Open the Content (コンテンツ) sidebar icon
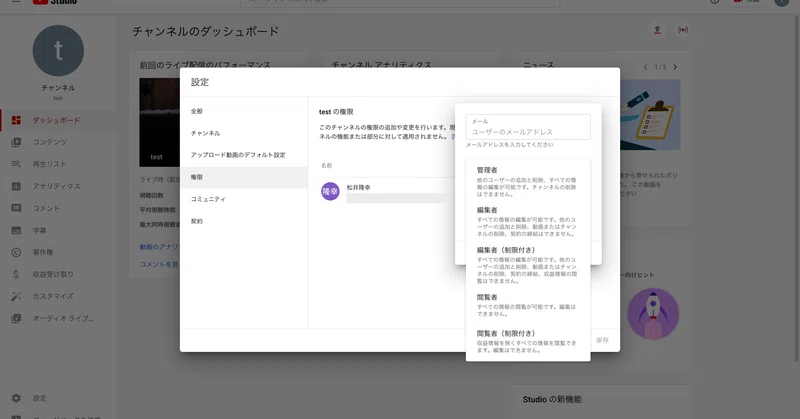Image resolution: width=800 pixels, height=419 pixels. pyautogui.click(x=16, y=142)
